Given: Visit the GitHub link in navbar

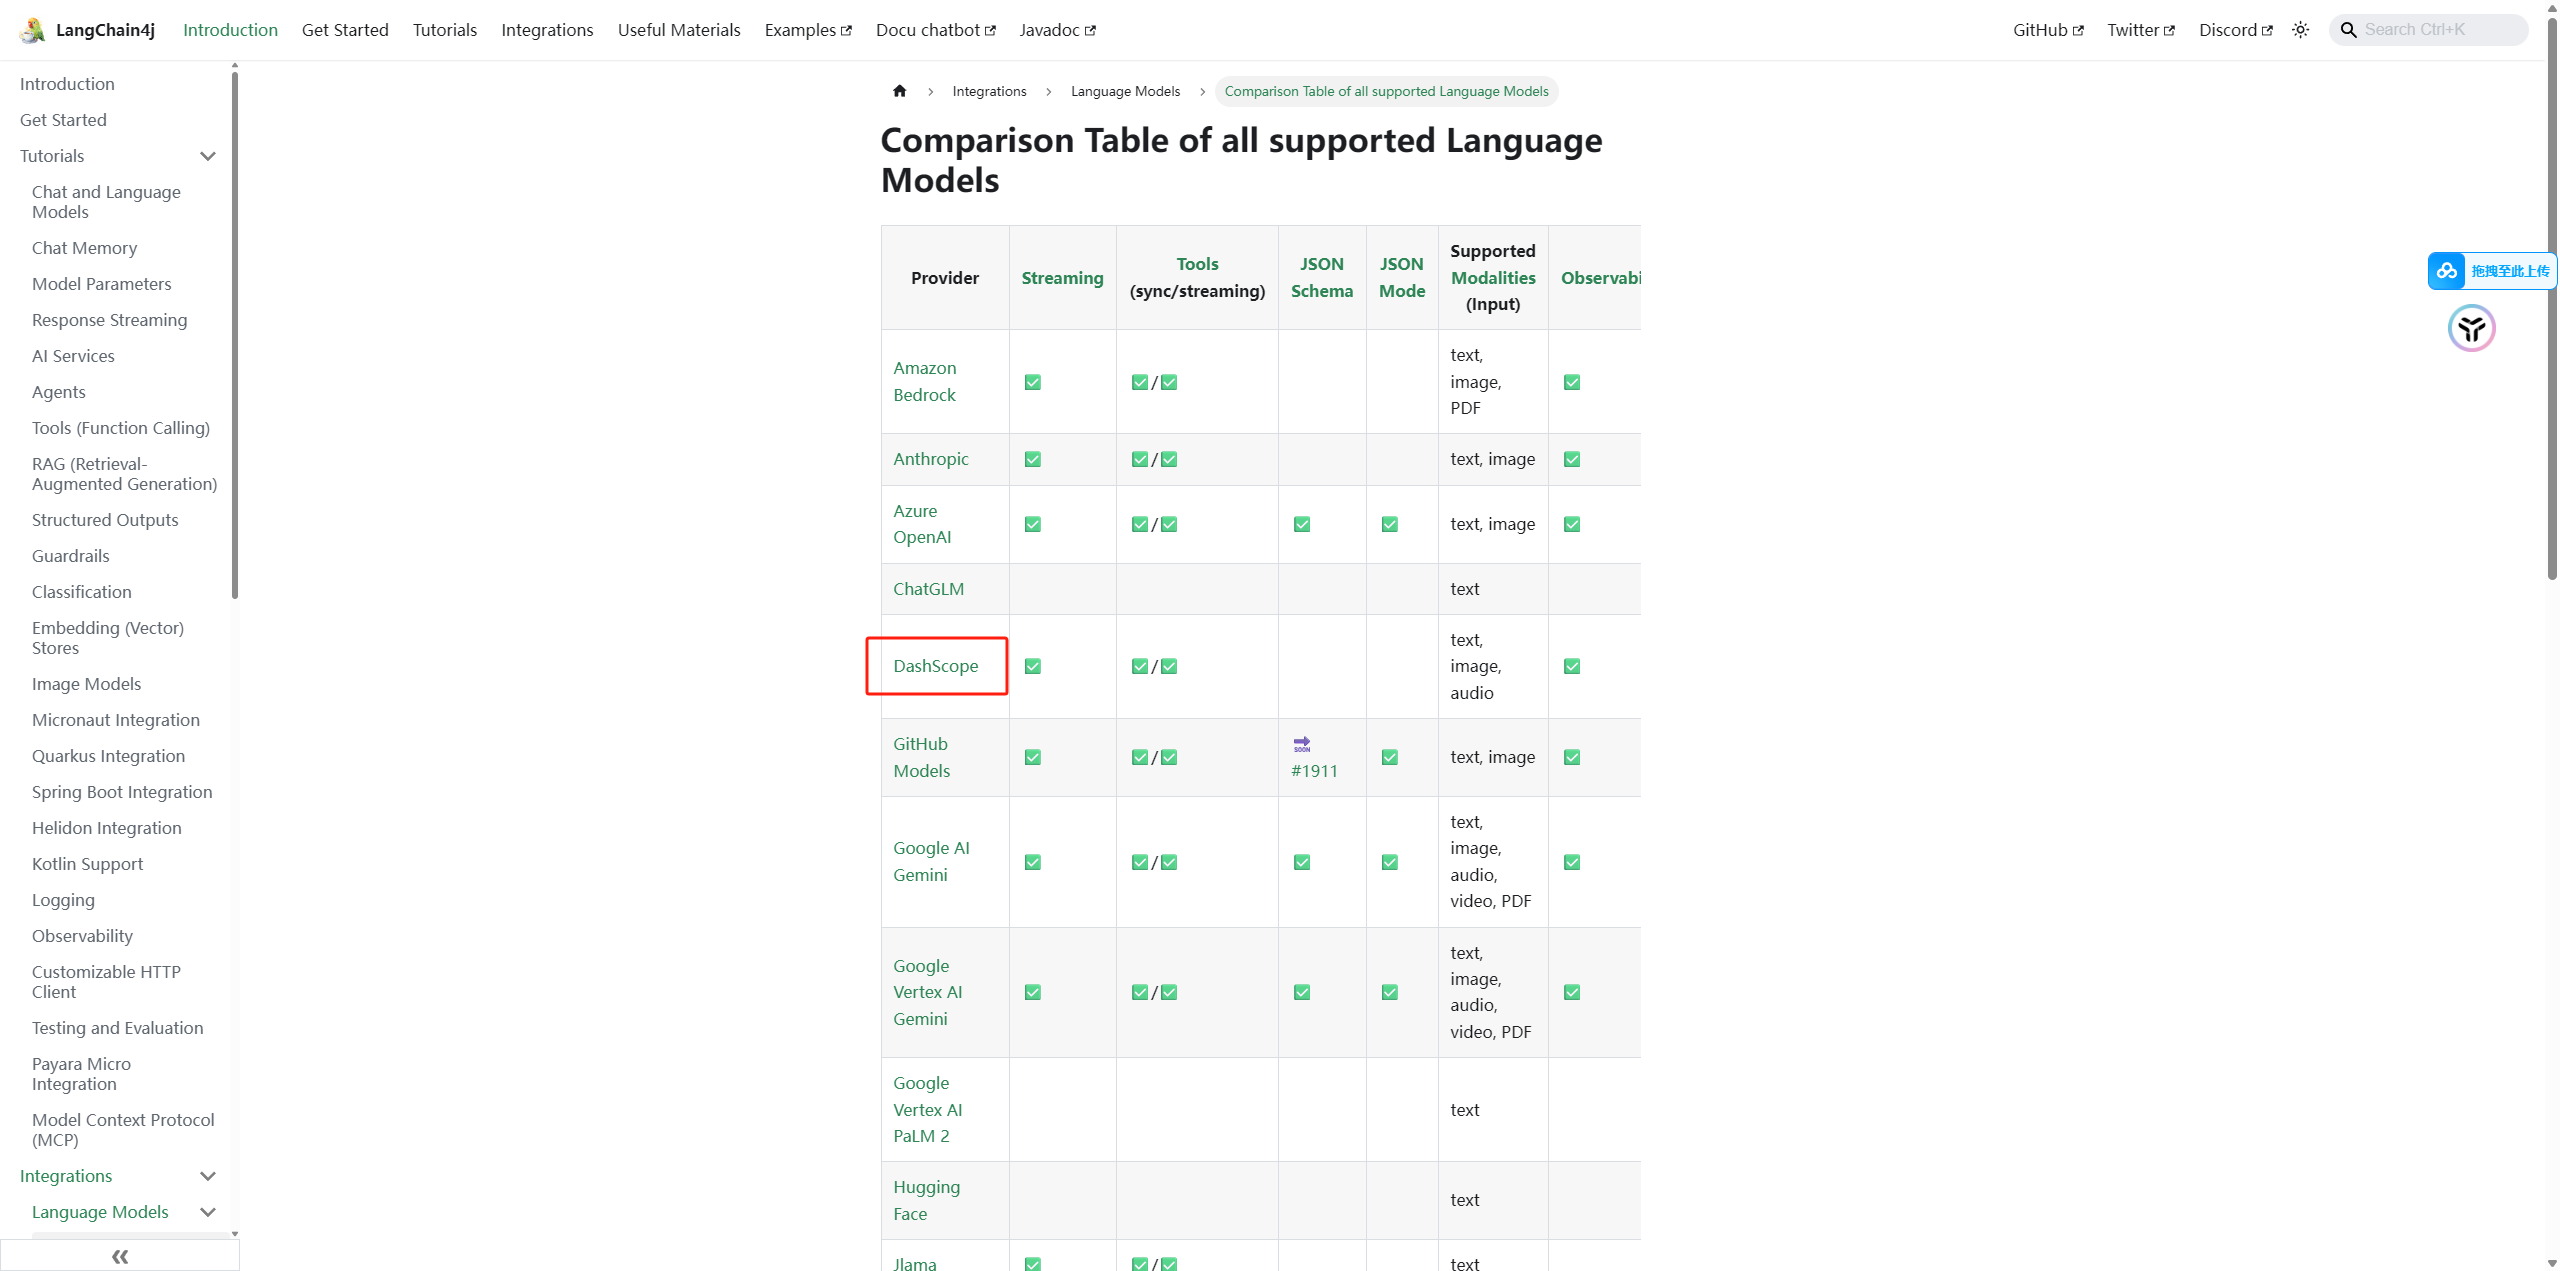Looking at the screenshot, I should 2048,30.
